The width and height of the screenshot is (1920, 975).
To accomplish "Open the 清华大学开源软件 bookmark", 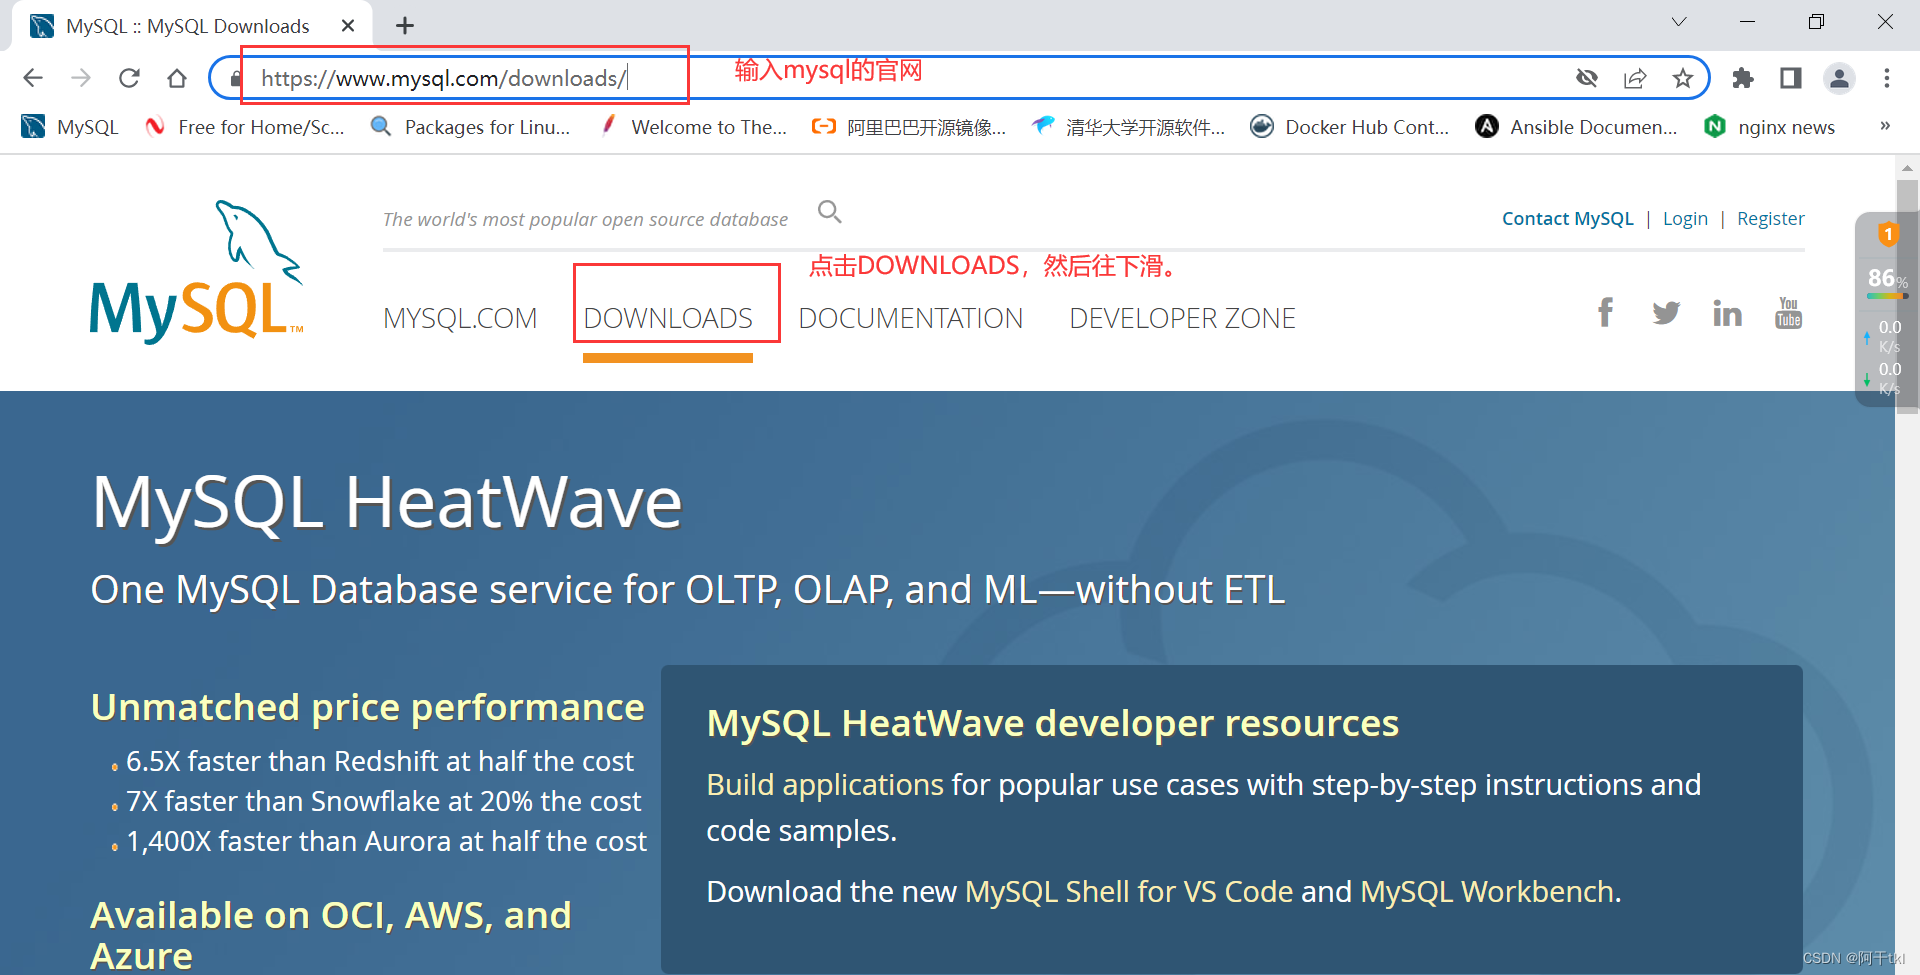I will click(1129, 127).
